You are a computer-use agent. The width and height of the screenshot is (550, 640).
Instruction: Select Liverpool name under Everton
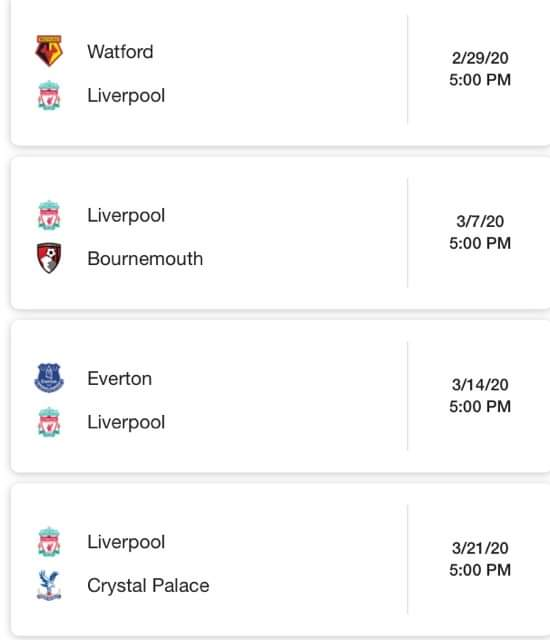pyautogui.click(x=126, y=422)
